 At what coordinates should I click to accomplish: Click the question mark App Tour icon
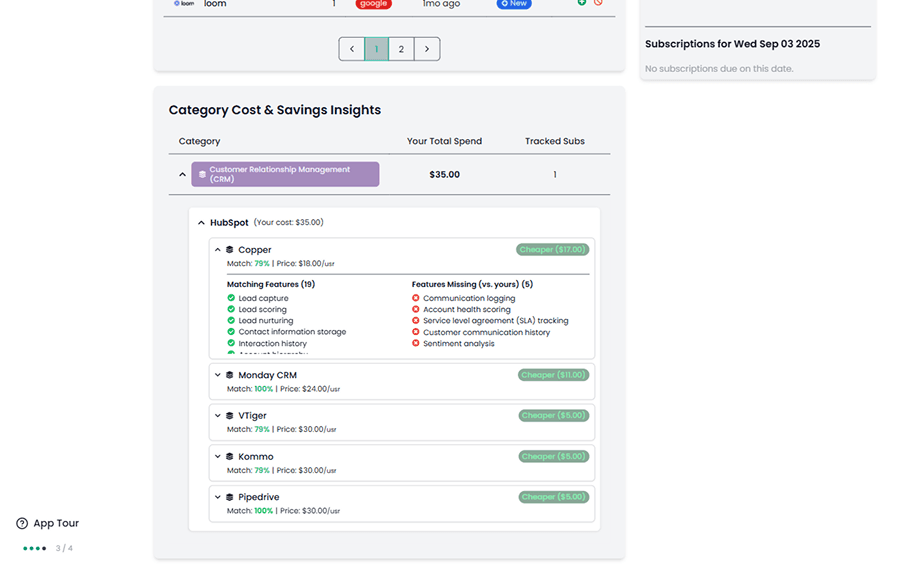[22, 523]
